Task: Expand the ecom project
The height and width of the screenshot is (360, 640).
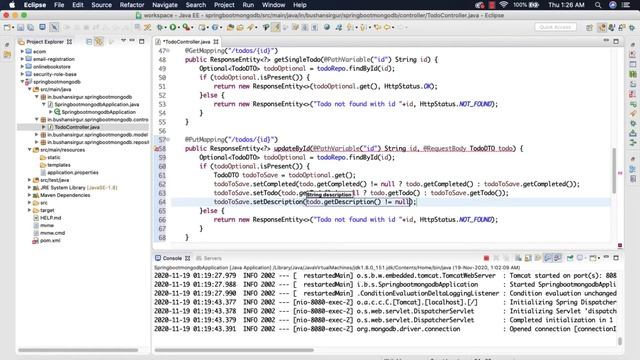Action: pos(22,51)
